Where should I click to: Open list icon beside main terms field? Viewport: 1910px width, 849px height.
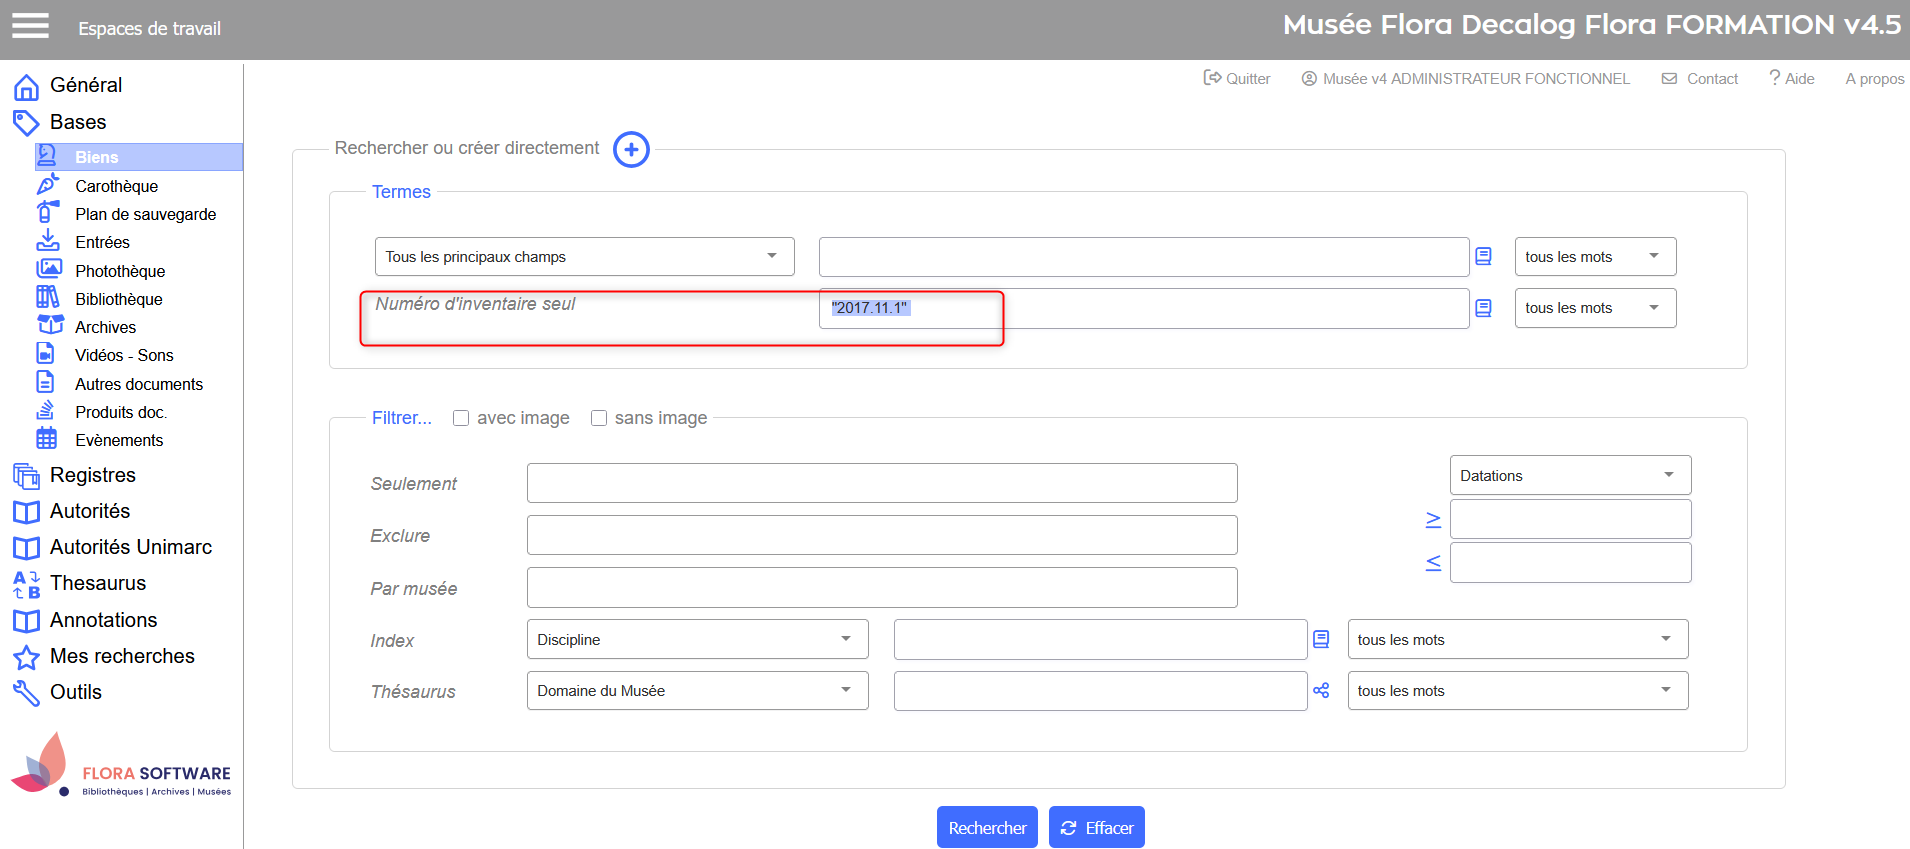(1483, 257)
